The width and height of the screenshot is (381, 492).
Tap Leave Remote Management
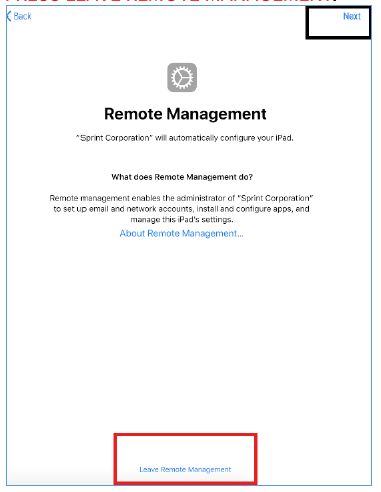point(185,469)
